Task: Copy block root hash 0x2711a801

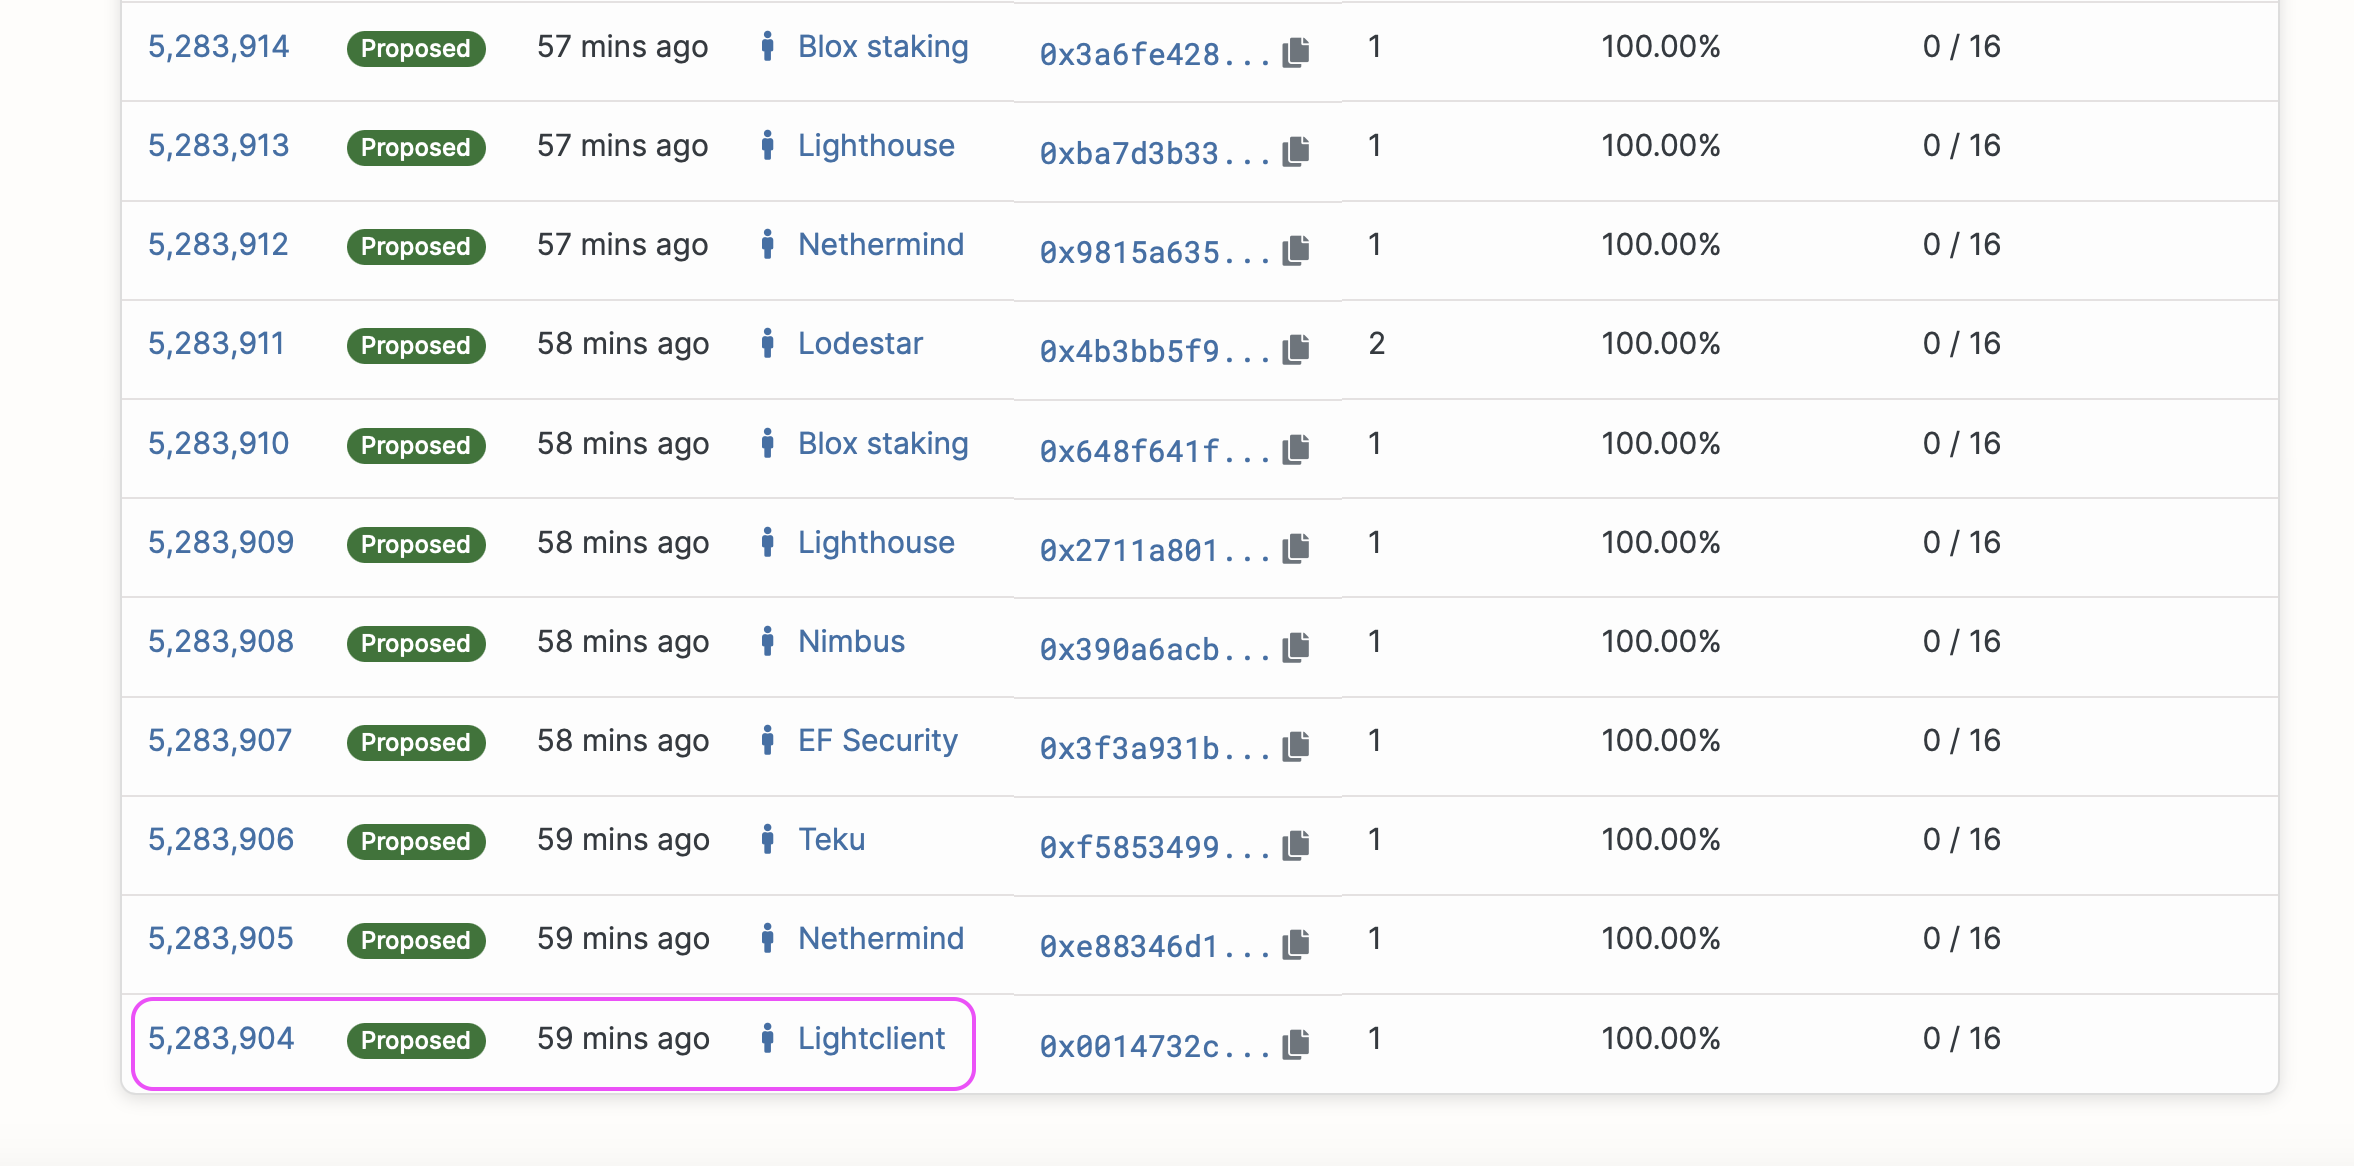Action: (x=1296, y=548)
